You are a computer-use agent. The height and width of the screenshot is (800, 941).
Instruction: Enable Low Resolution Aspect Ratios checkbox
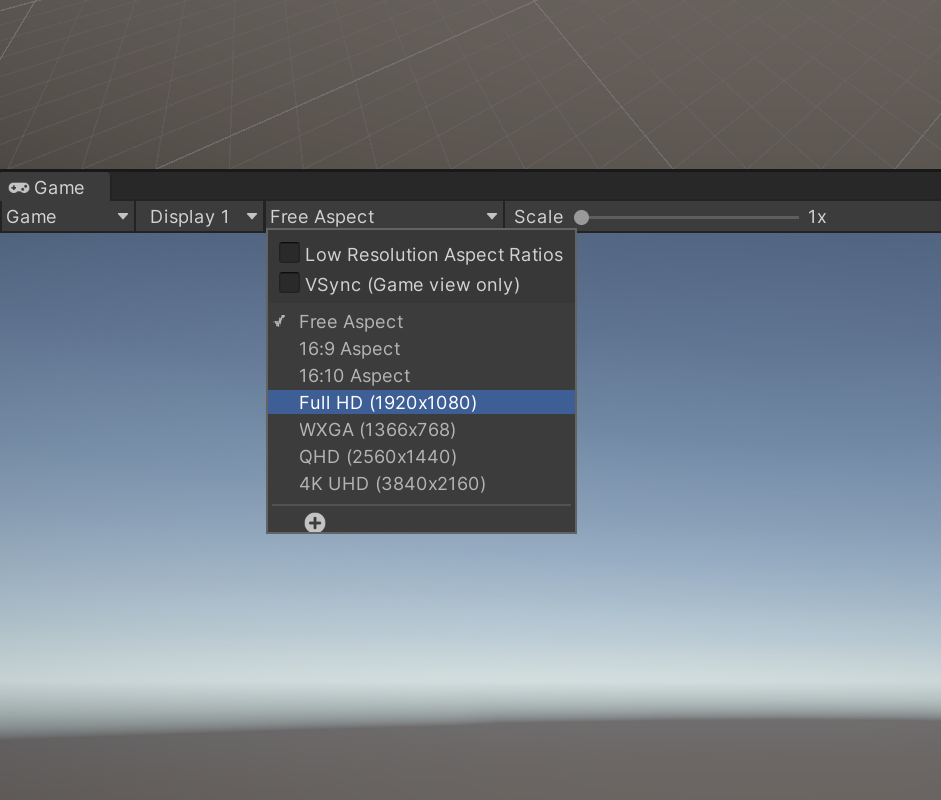pos(289,254)
